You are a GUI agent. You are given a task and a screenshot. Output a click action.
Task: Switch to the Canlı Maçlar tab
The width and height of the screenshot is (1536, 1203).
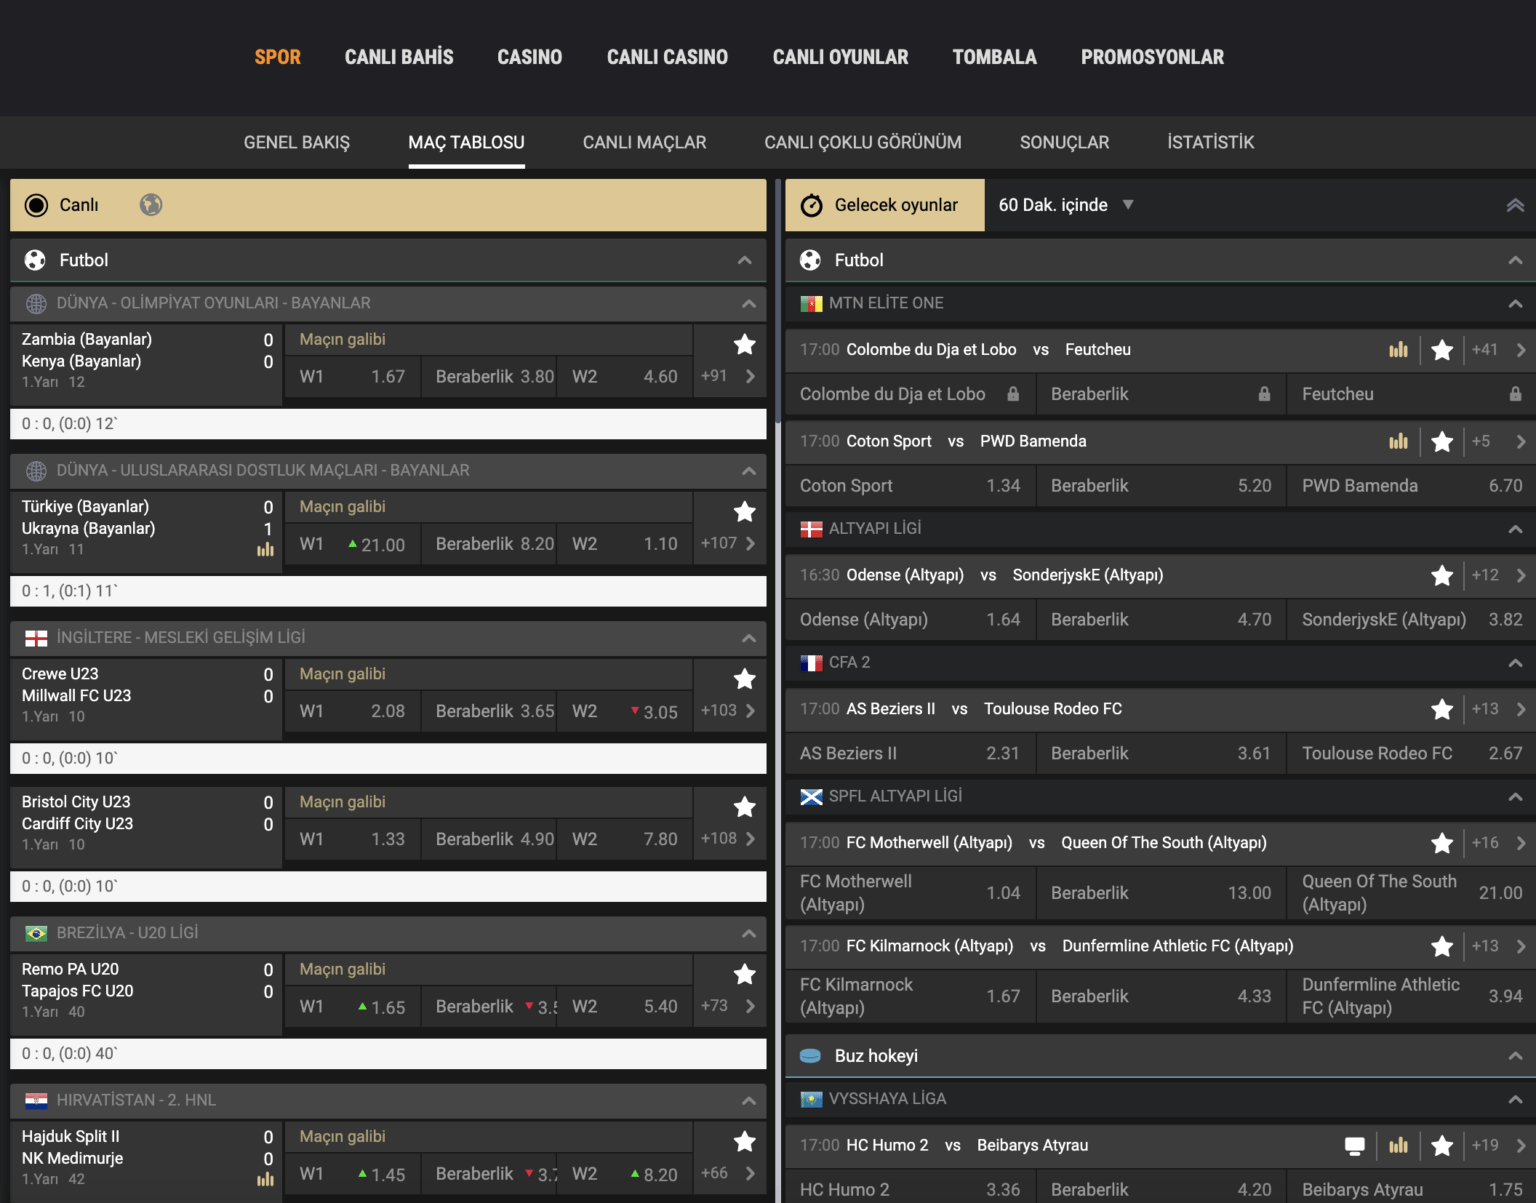tap(645, 142)
